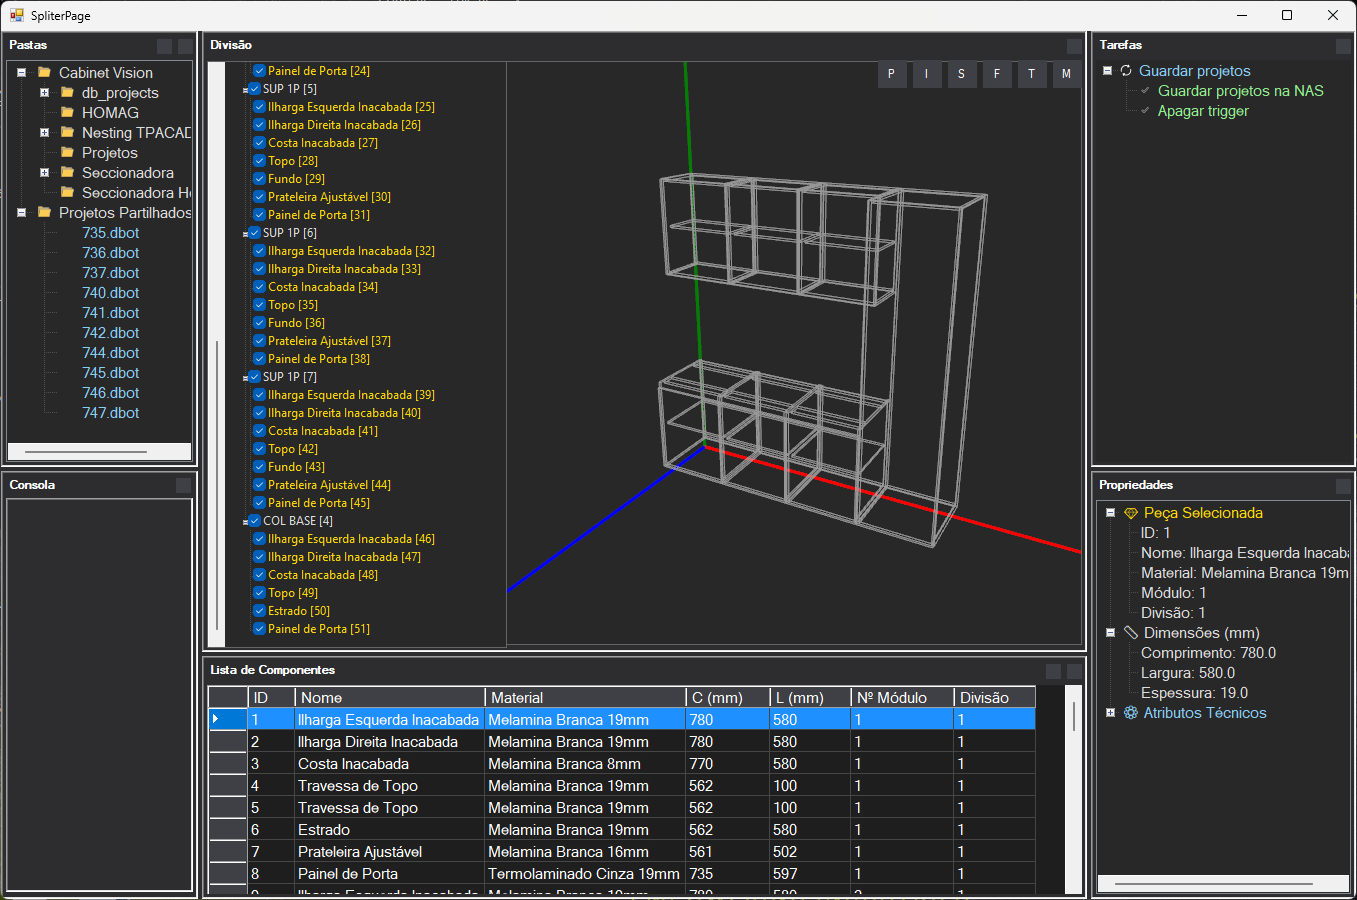This screenshot has width=1357, height=900.
Task: Uncheck Prateleira Ajustável [37] checkbox
Action: click(259, 341)
